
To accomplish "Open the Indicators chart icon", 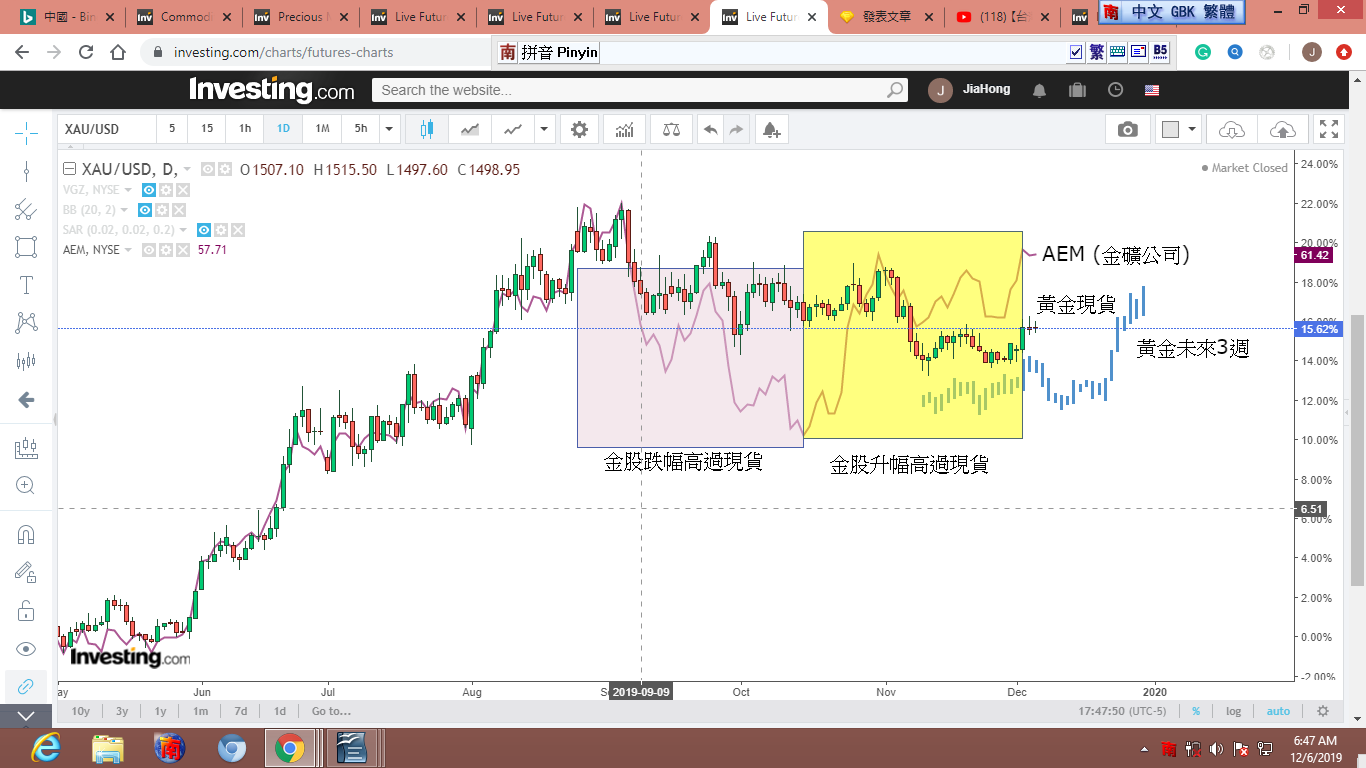I will click(x=624, y=129).
